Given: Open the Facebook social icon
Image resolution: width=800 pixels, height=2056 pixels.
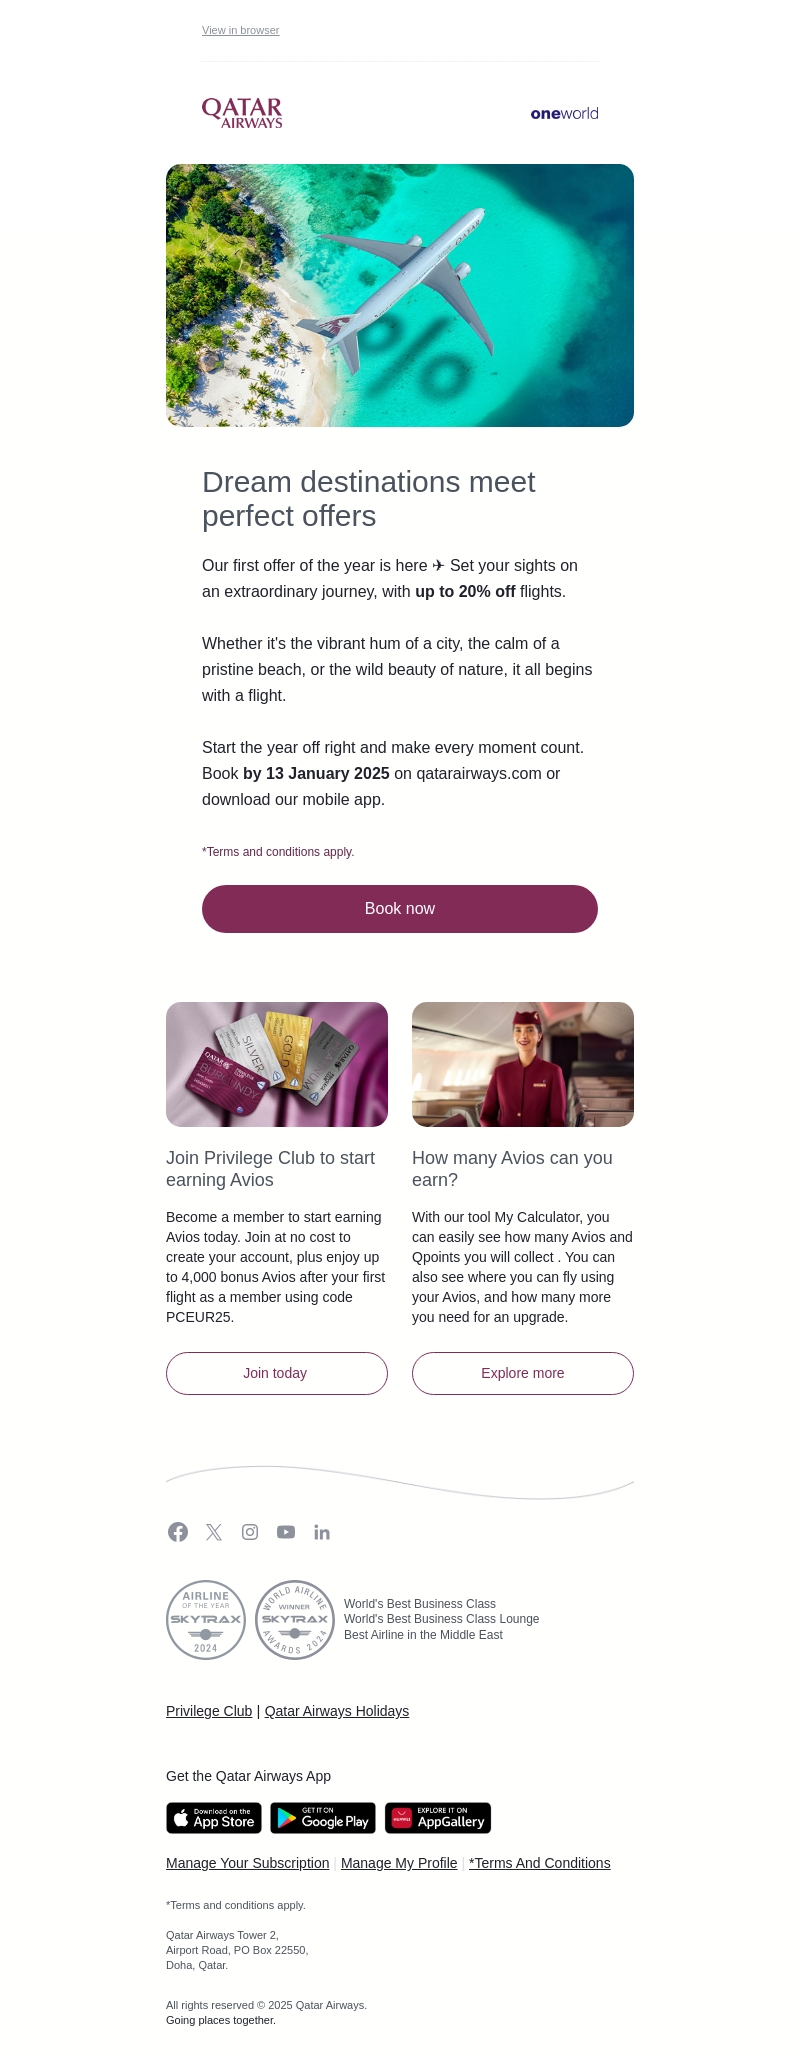Looking at the screenshot, I should [x=178, y=1532].
